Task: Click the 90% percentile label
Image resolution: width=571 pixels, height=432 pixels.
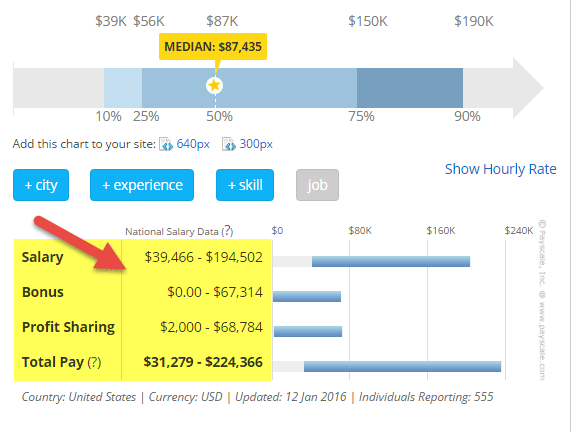Action: [x=467, y=117]
